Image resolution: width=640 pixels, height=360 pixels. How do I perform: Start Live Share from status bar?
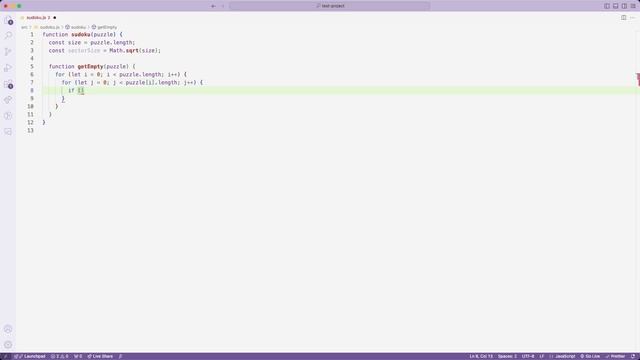tap(100, 356)
